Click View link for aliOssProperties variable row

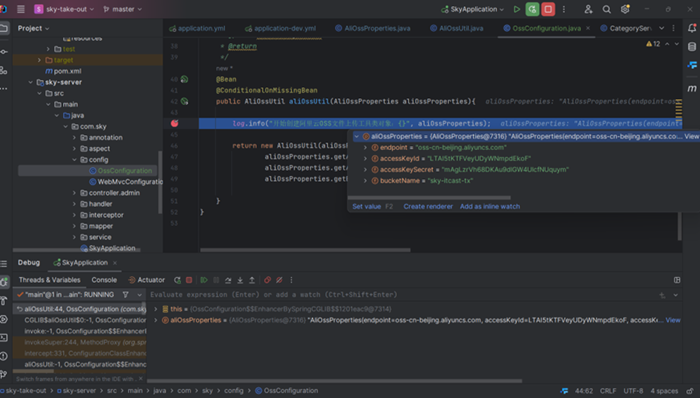point(673,320)
